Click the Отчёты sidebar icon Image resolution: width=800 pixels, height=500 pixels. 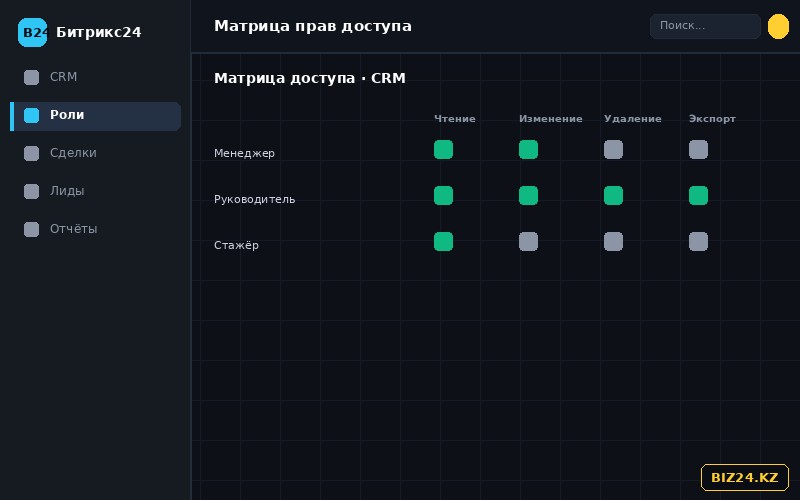coord(32,229)
